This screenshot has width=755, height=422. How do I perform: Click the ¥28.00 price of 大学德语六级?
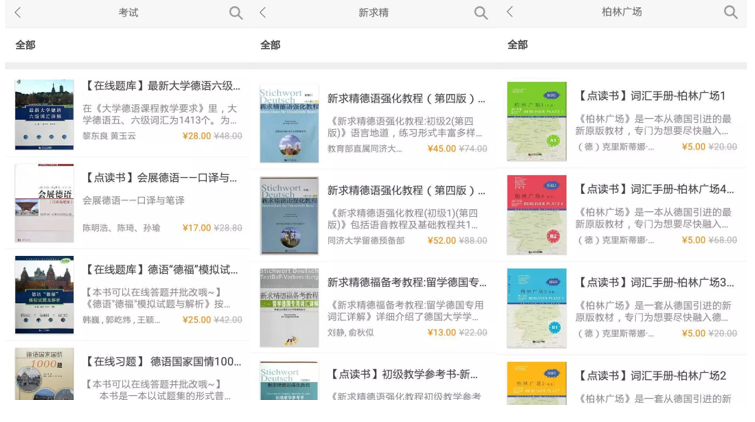pyautogui.click(x=196, y=136)
